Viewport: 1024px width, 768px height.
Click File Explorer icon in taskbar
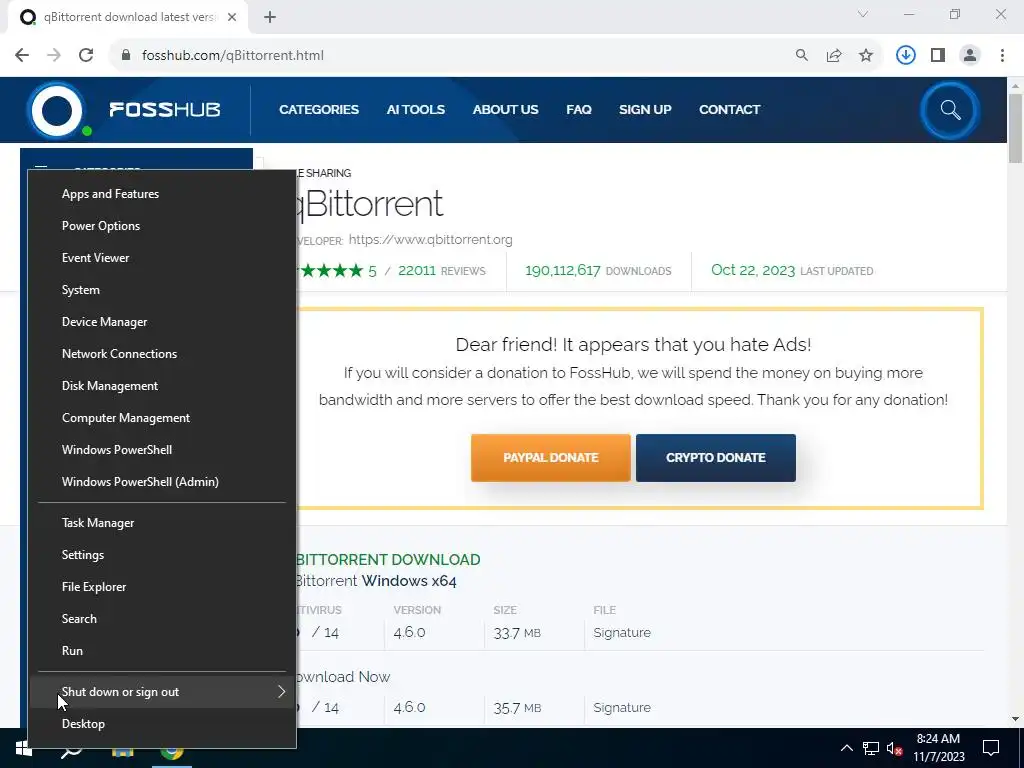pyautogui.click(x=122, y=751)
